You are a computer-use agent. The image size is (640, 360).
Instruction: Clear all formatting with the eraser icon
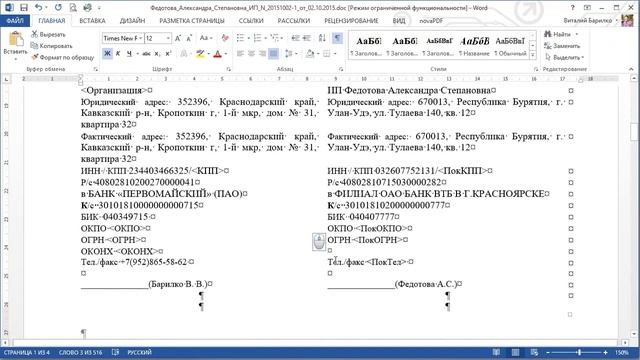225,38
